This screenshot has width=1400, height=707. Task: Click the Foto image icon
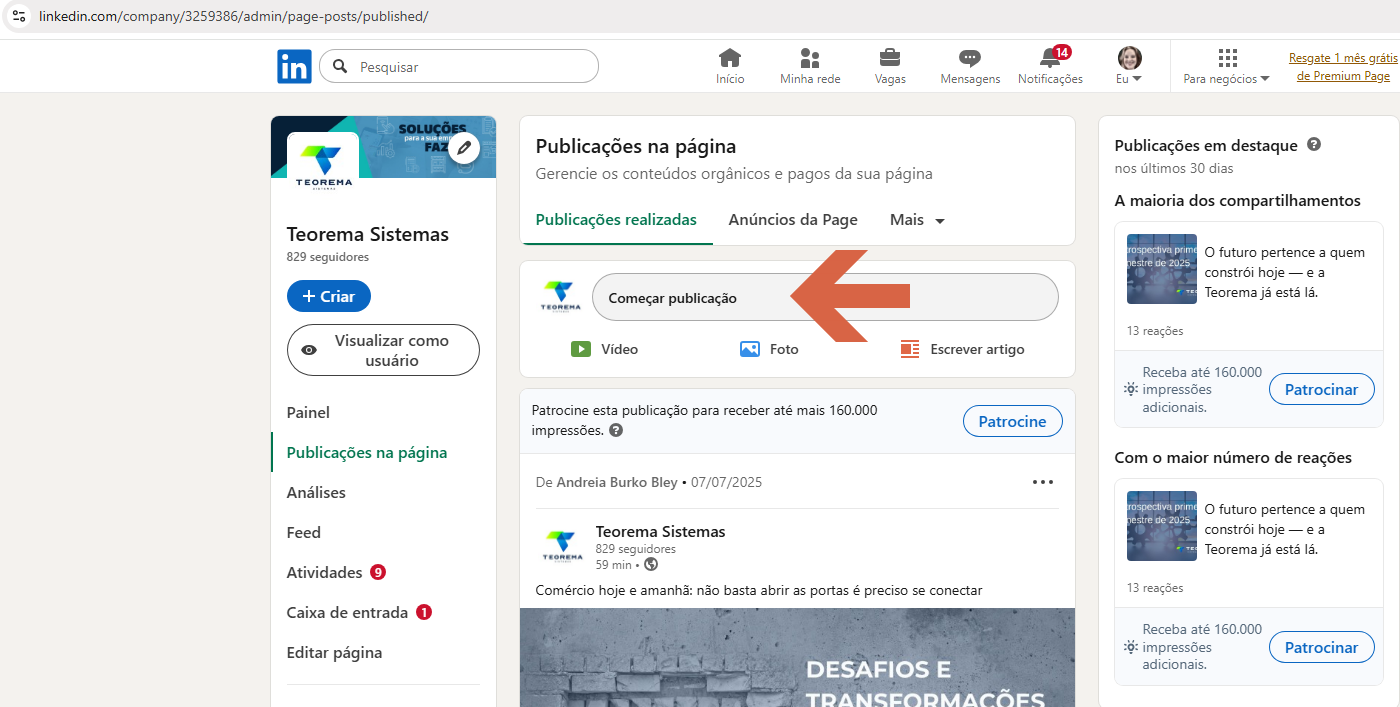point(750,349)
